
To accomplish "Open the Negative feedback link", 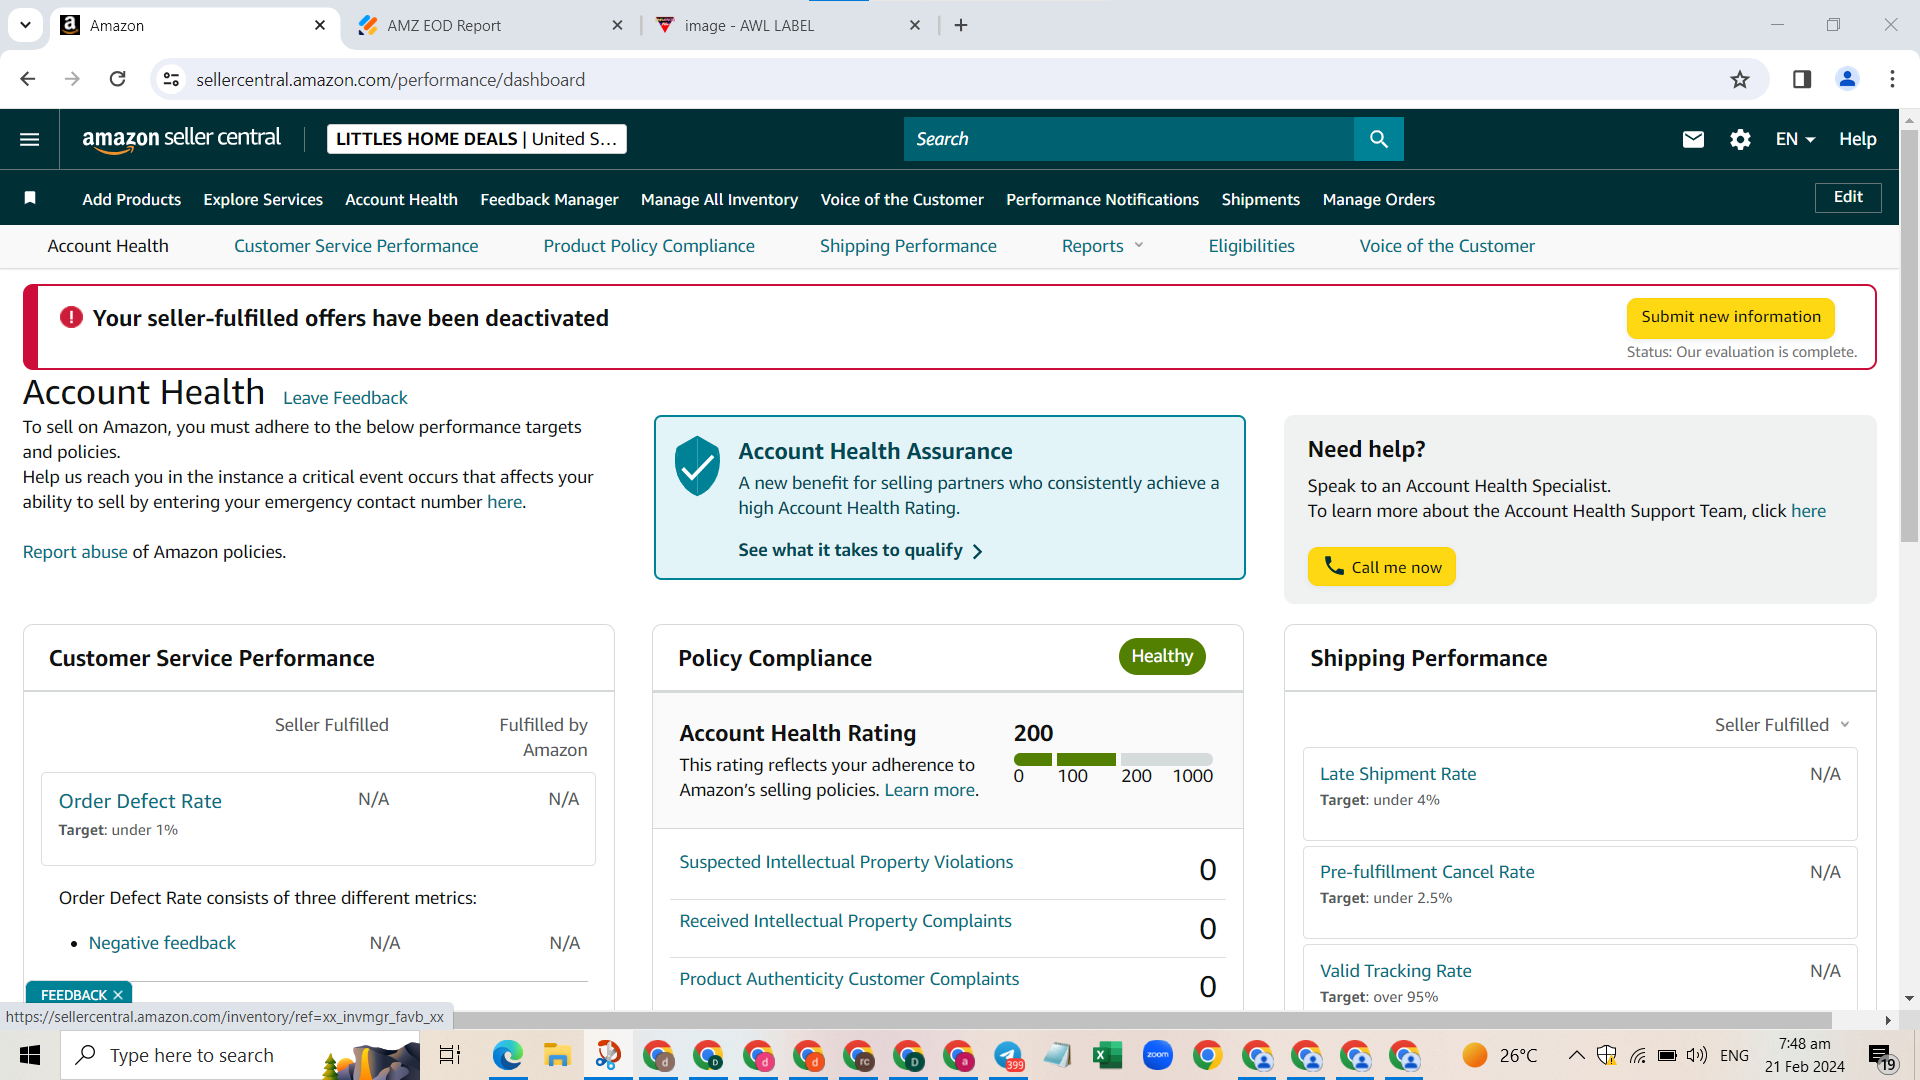I will [162, 943].
